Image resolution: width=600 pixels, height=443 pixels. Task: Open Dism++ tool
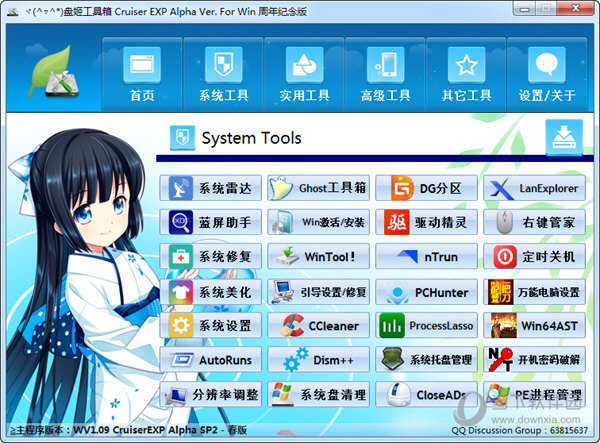point(318,360)
